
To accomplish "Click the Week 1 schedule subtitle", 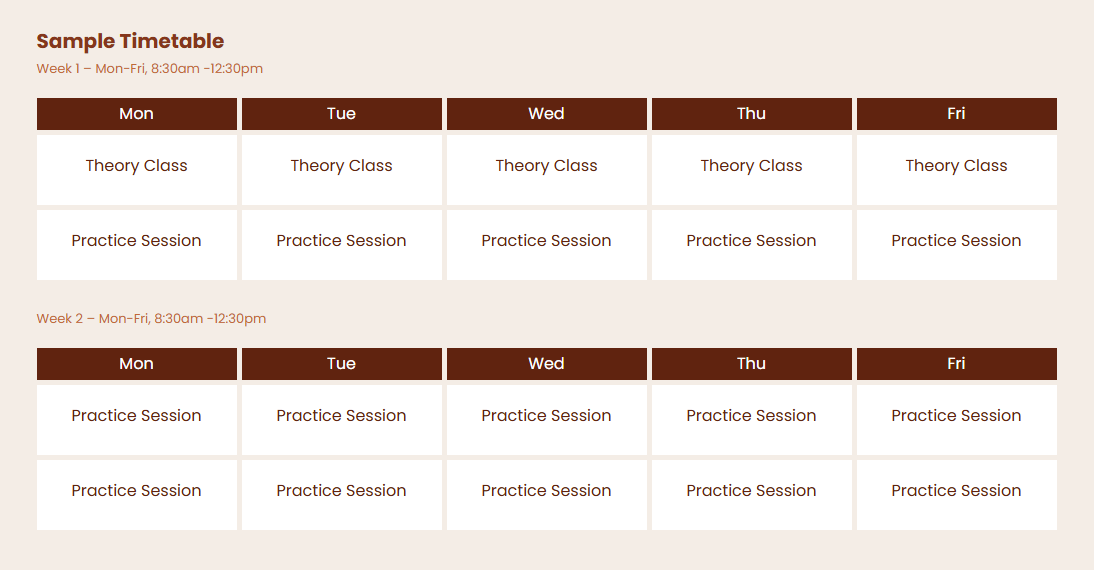I will pos(150,69).
